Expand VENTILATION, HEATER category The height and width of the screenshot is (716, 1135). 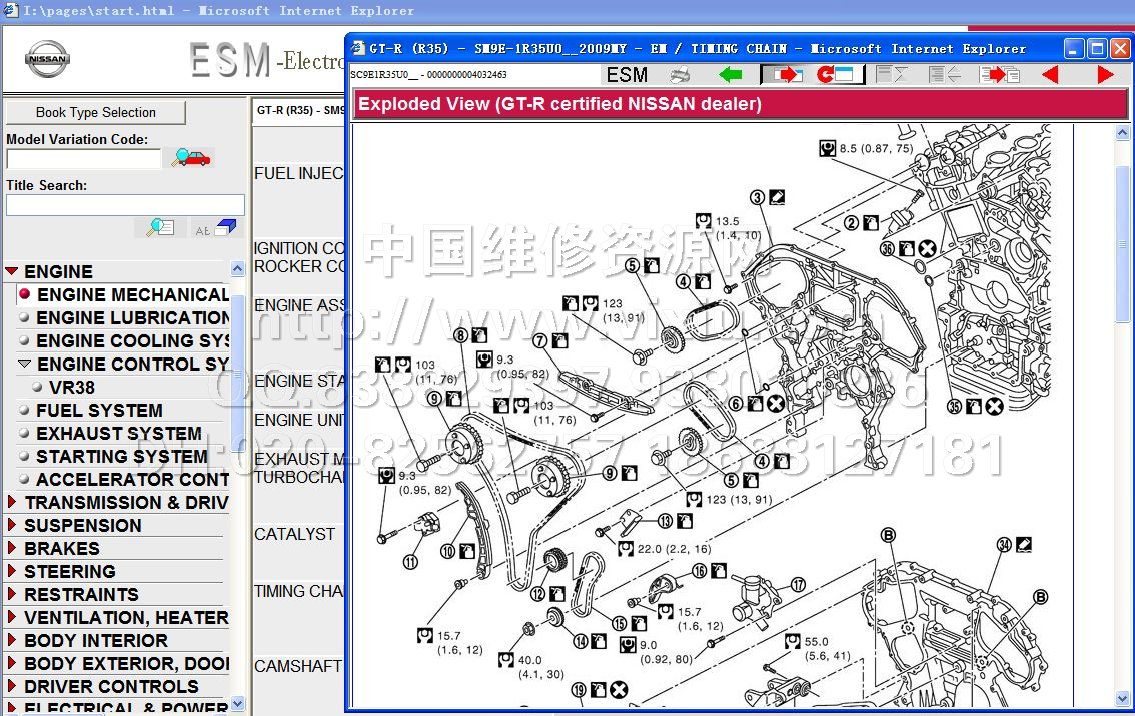[x=12, y=617]
